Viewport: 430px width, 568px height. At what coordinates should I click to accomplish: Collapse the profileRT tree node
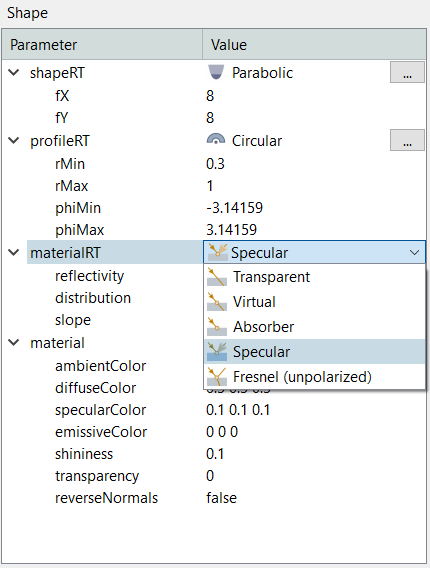point(14,140)
